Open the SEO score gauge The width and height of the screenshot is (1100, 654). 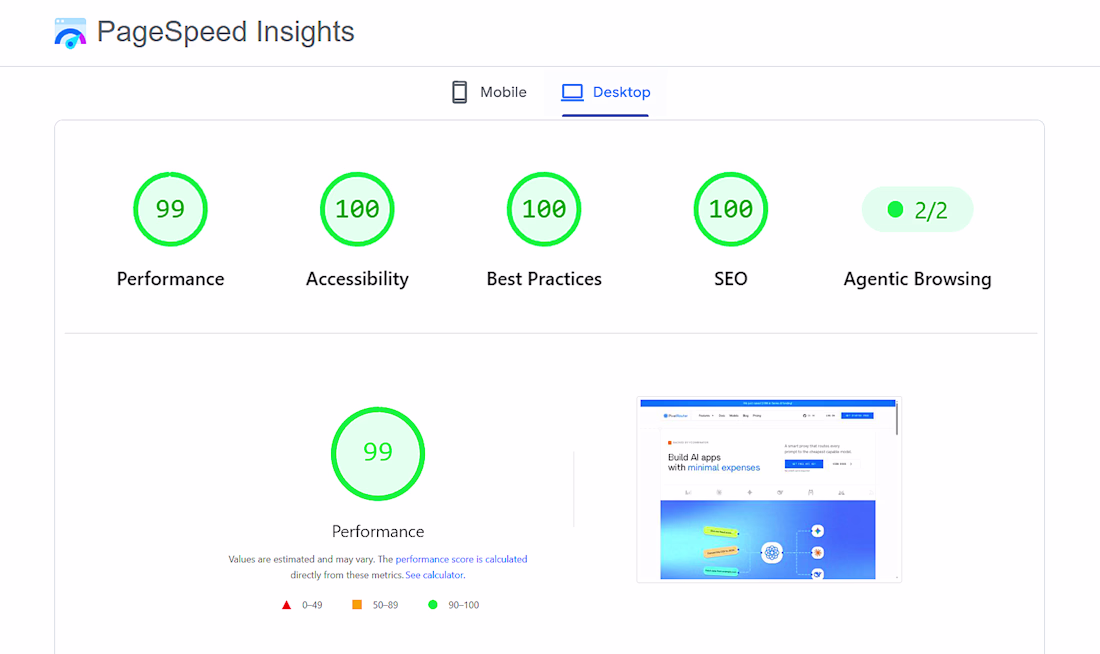pyautogui.click(x=730, y=209)
